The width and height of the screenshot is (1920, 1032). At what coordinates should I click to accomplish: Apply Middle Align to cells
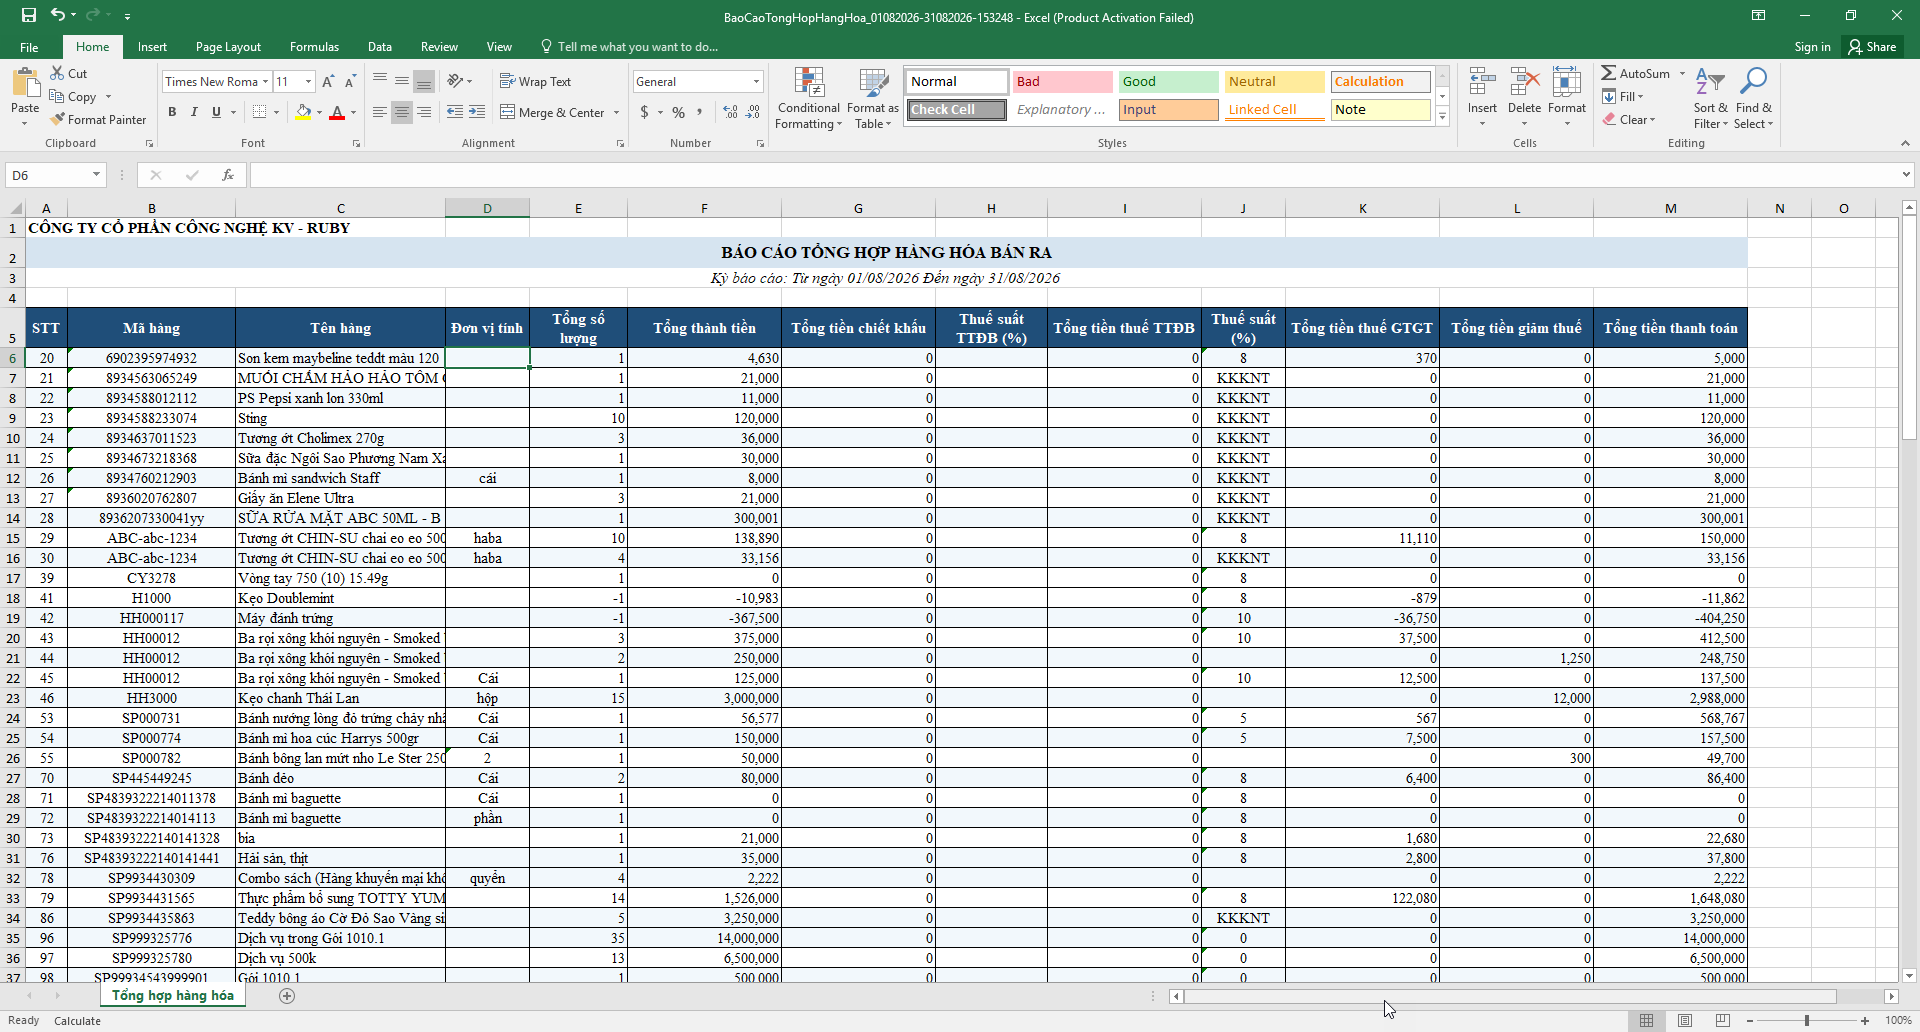(402, 81)
